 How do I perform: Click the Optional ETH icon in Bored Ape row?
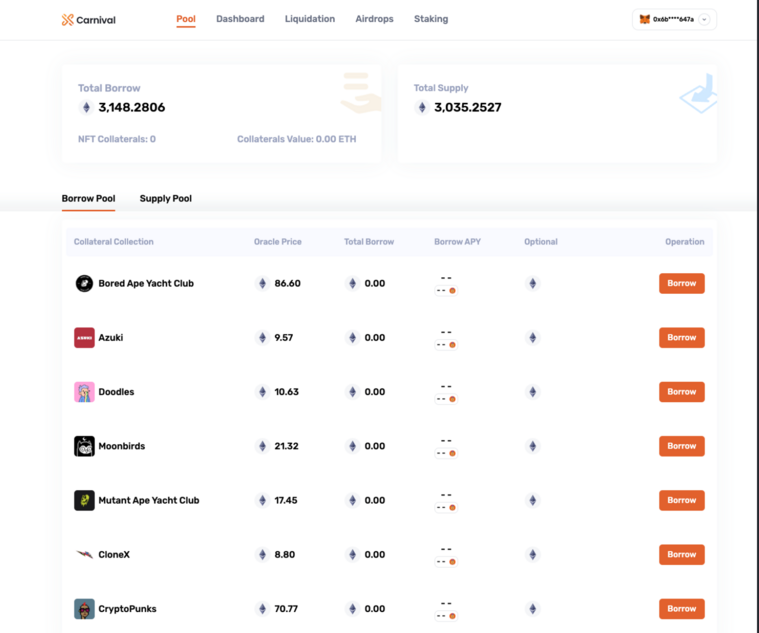click(532, 283)
